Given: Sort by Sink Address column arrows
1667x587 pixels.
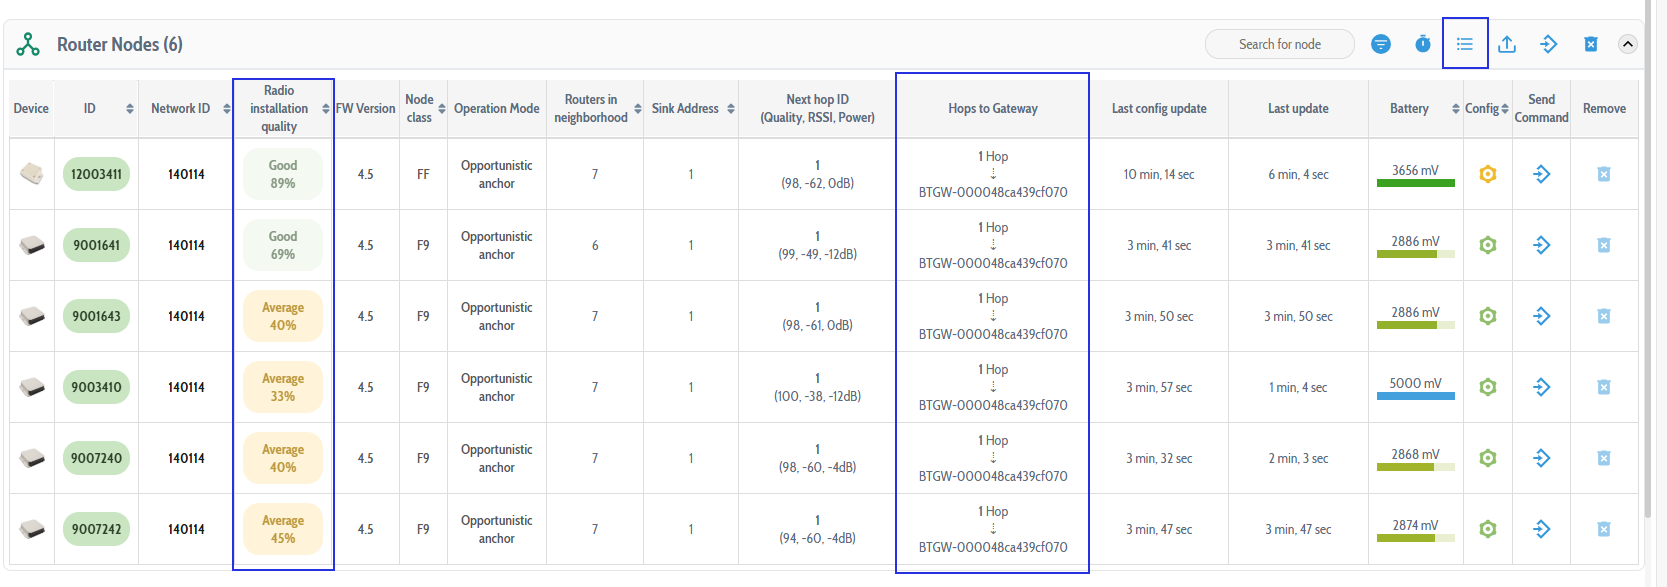Looking at the screenshot, I should pyautogui.click(x=731, y=109).
